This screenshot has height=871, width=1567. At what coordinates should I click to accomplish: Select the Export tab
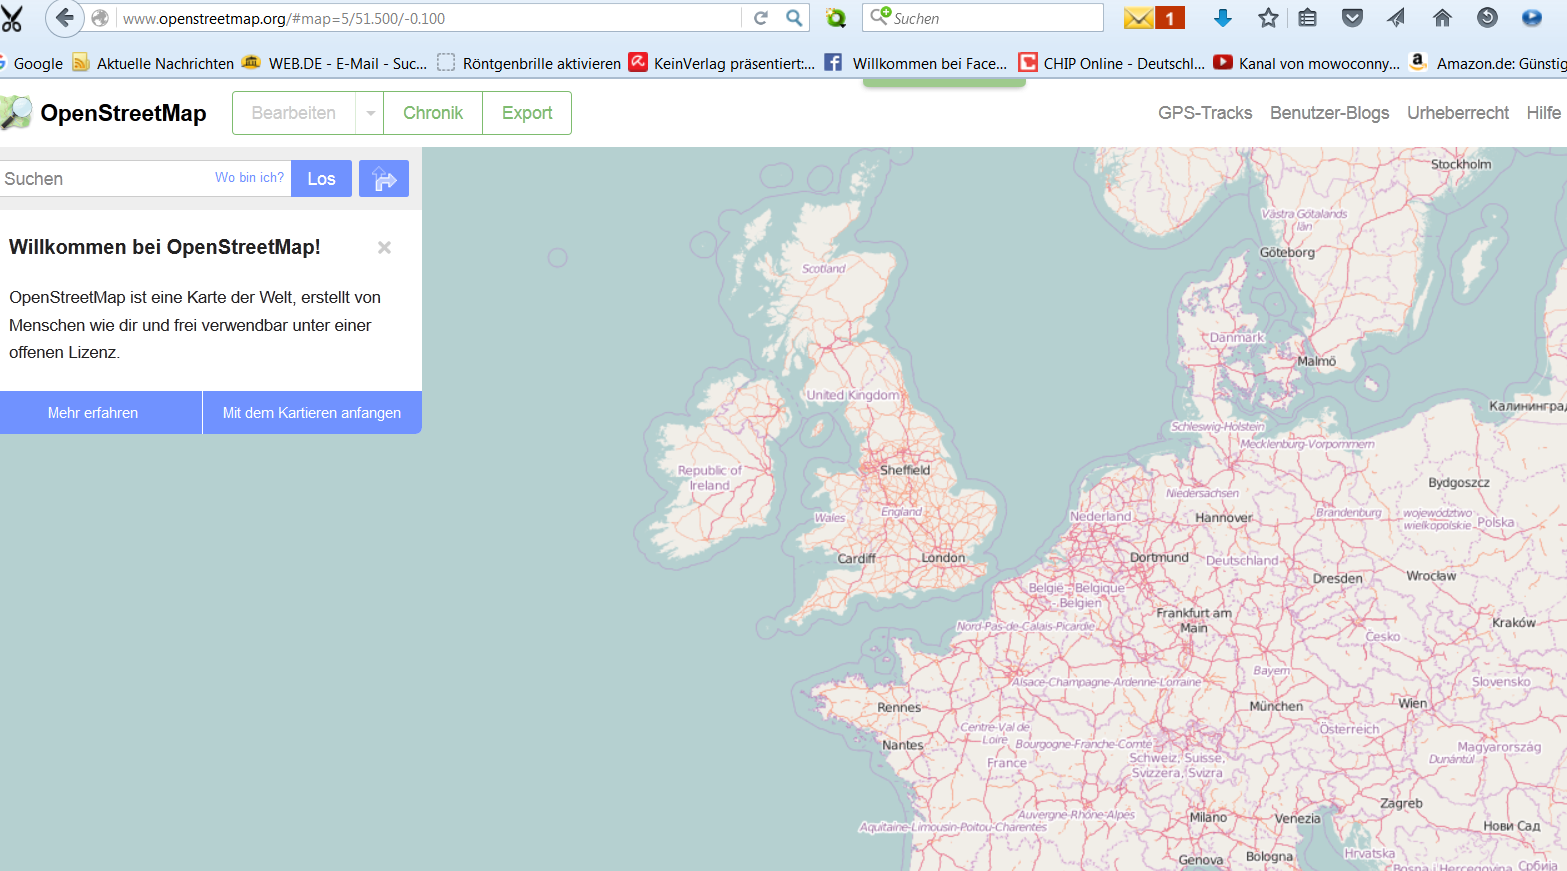(527, 113)
